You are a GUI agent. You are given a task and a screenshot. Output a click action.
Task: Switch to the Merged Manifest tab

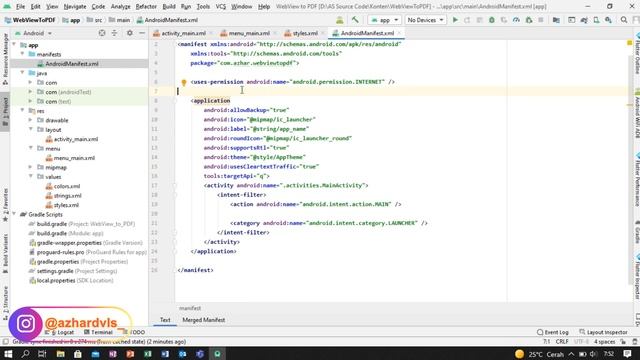pos(204,320)
